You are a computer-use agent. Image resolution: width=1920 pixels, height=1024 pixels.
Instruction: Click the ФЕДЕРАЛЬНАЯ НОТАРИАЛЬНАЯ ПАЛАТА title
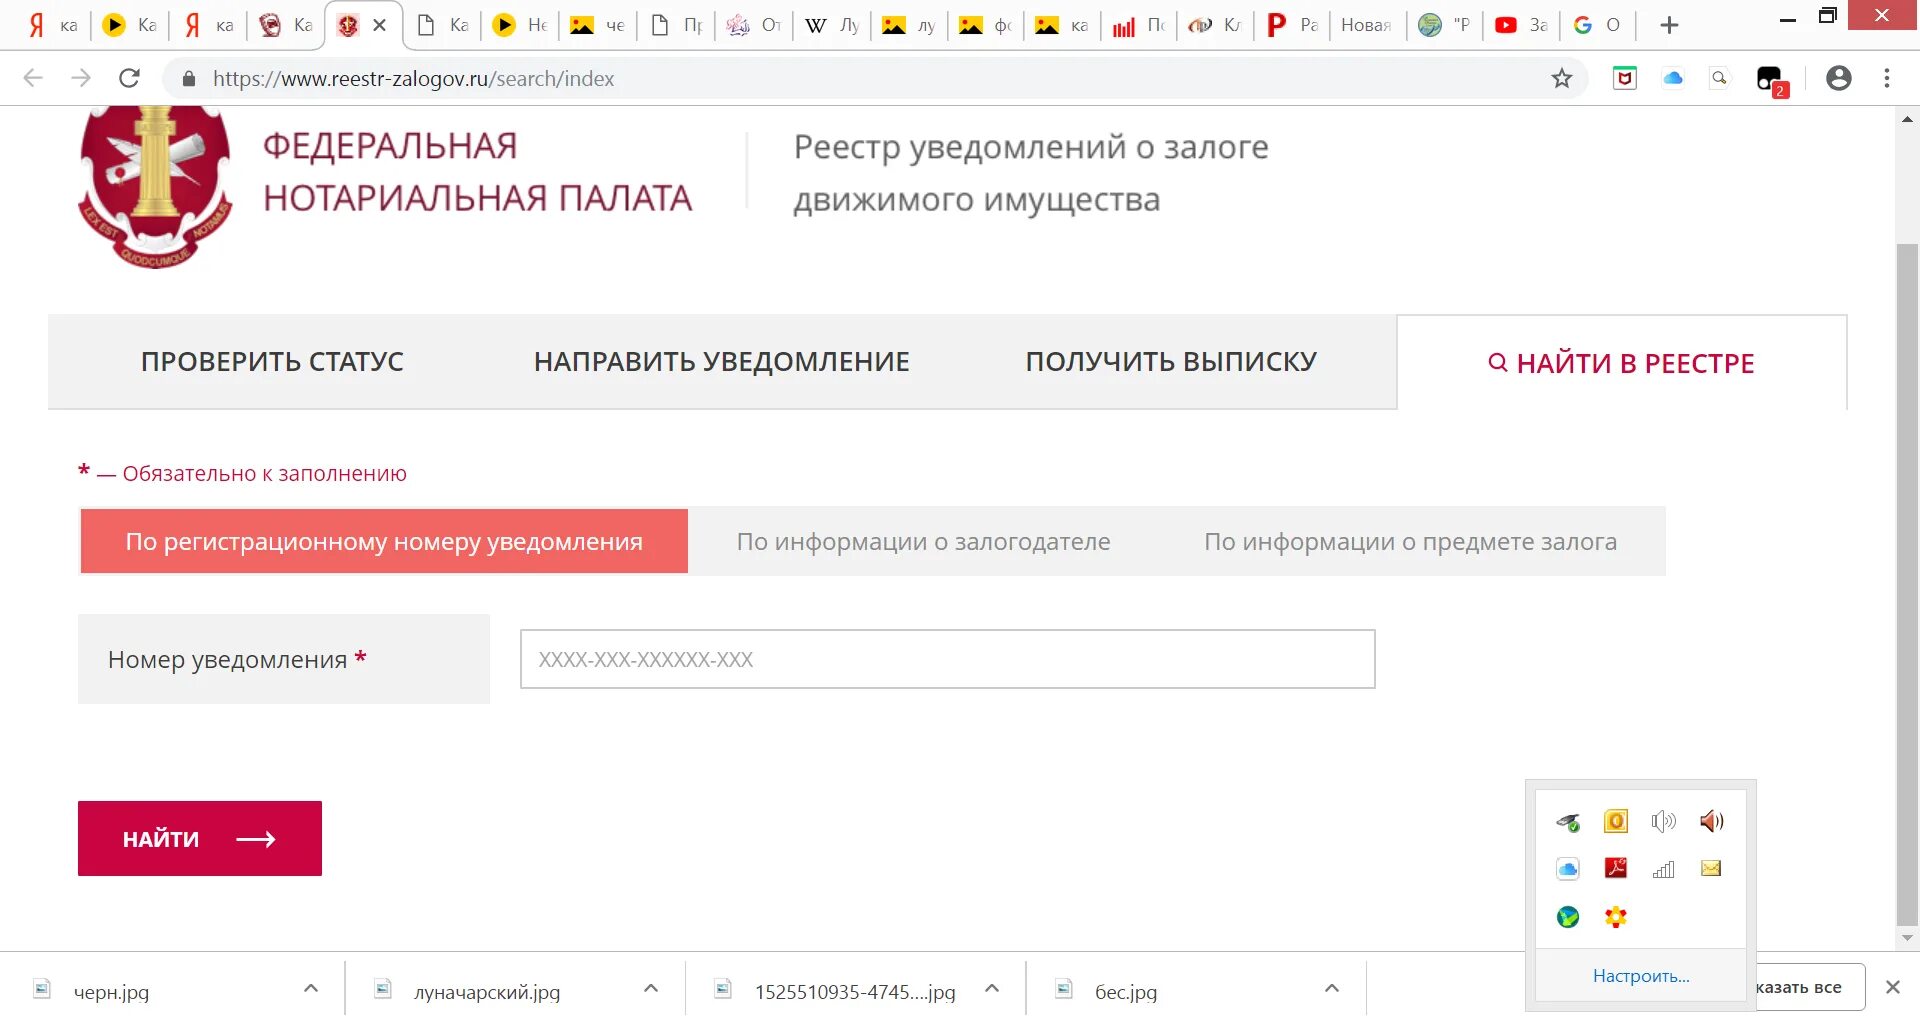pos(477,172)
